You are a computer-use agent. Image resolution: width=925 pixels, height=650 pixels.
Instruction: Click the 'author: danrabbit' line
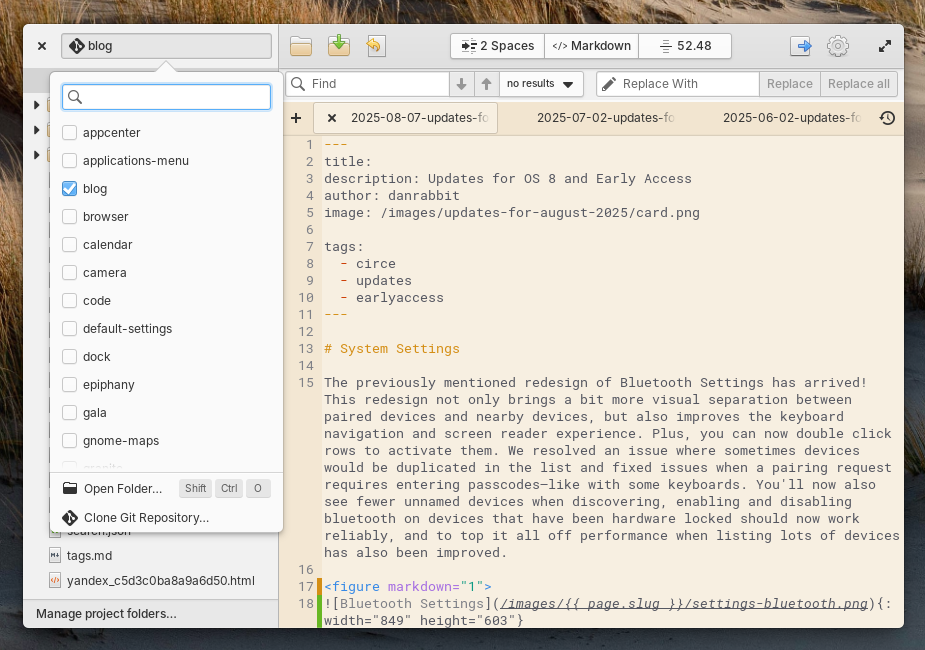pos(392,196)
